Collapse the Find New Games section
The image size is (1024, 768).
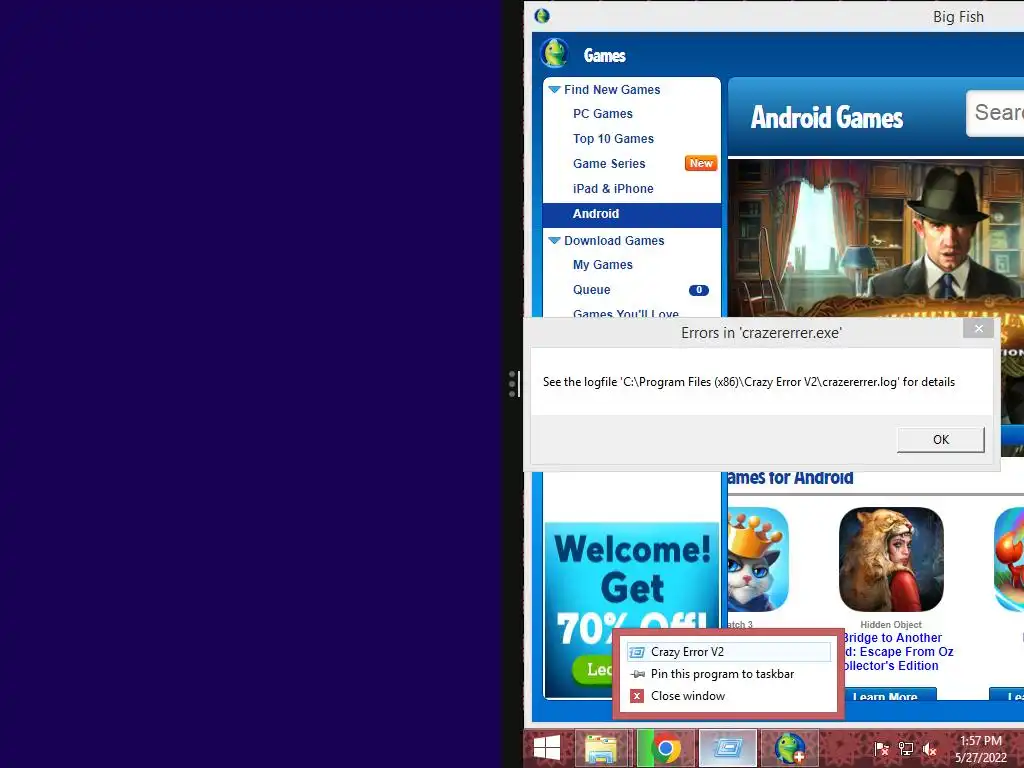(554, 89)
